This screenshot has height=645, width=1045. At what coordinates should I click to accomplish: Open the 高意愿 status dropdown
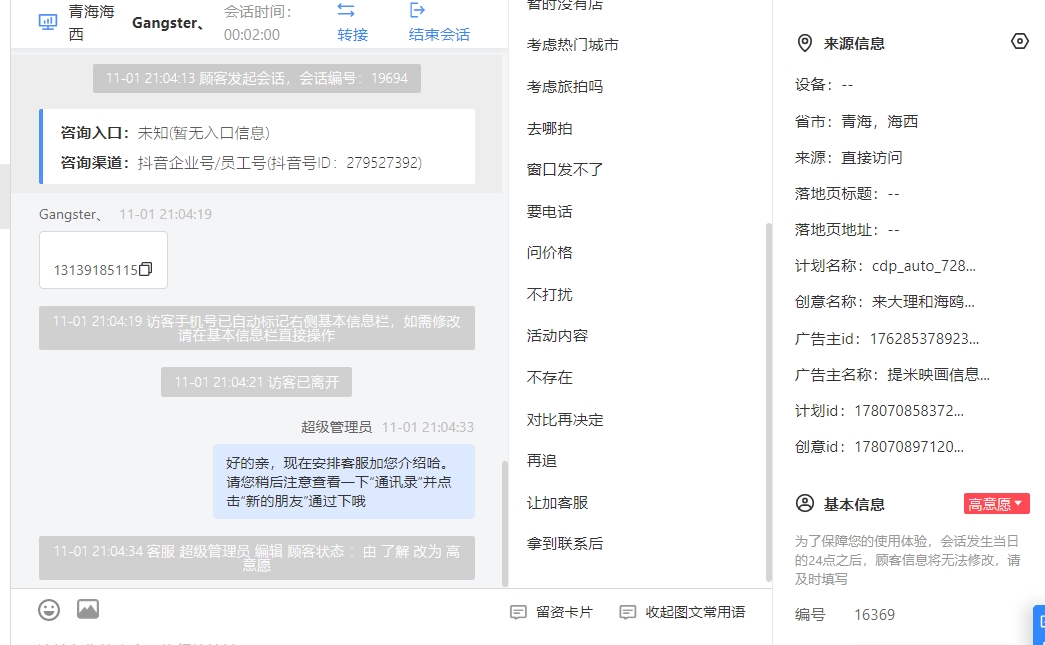pyautogui.click(x=996, y=504)
